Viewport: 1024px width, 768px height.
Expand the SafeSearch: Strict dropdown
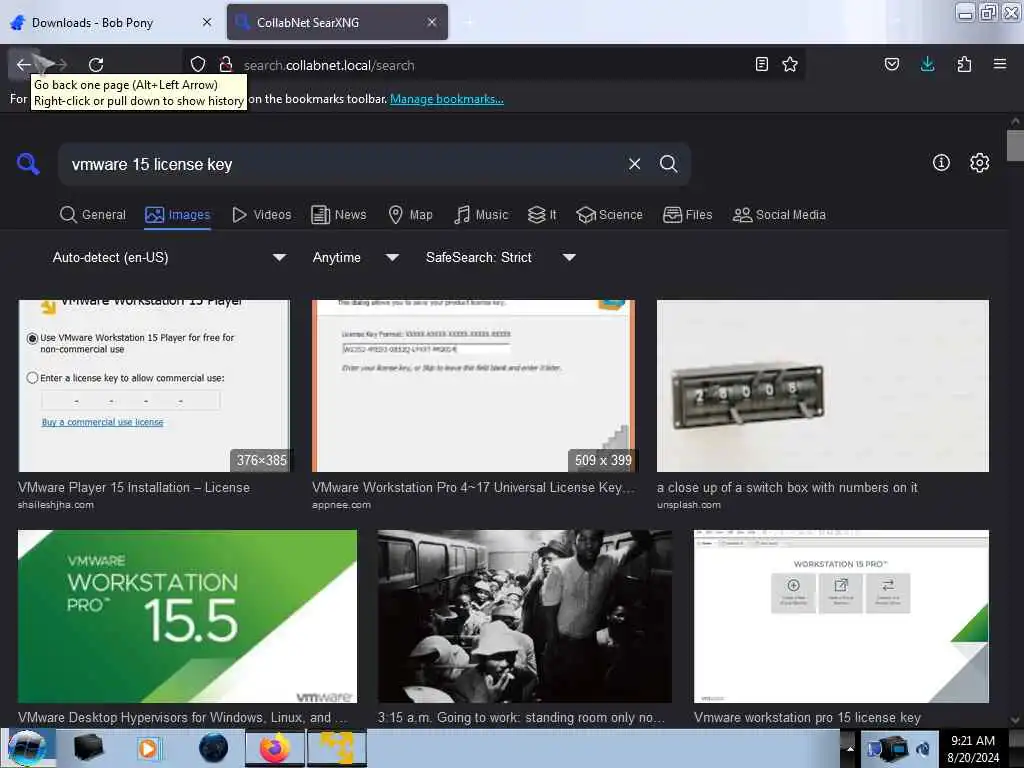pos(500,257)
